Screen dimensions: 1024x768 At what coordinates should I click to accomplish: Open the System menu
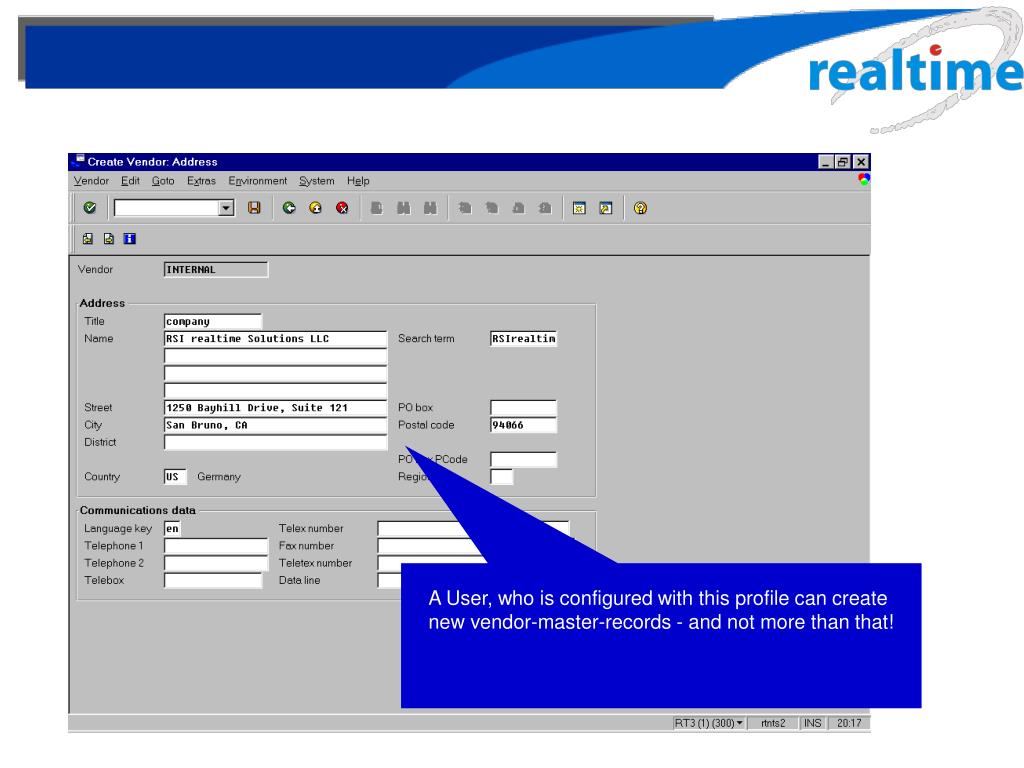[317, 181]
